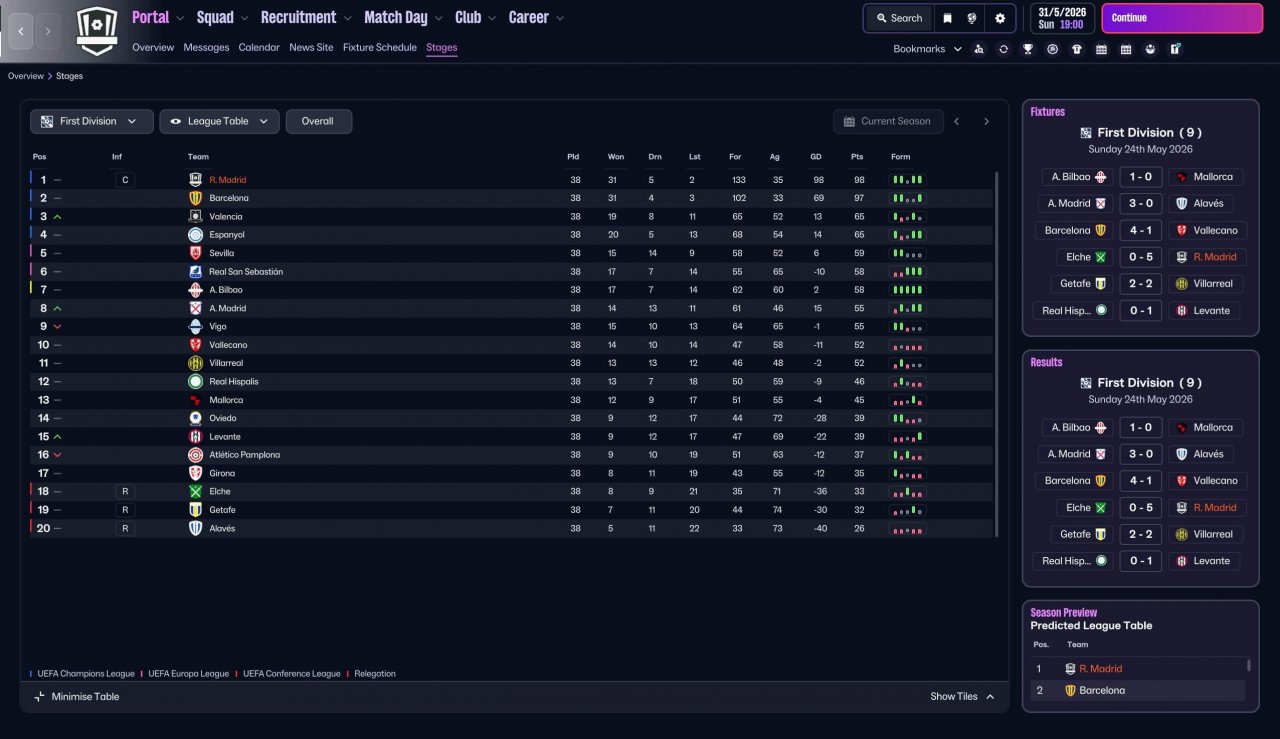Click the circular pie bookmark icon
The width and height of the screenshot is (1280, 739).
point(1052,49)
